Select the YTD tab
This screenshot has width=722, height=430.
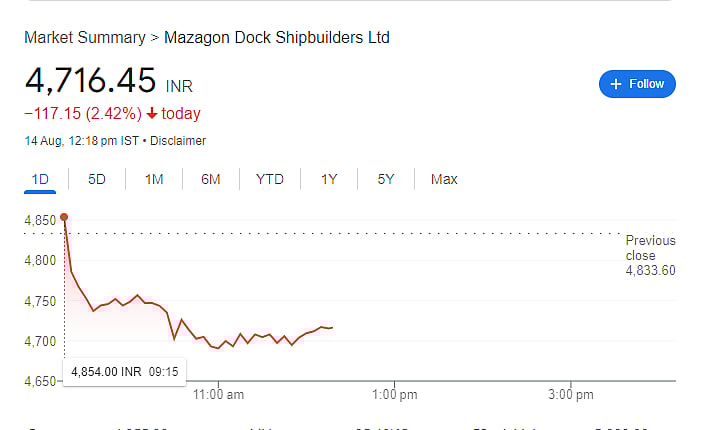tap(270, 179)
